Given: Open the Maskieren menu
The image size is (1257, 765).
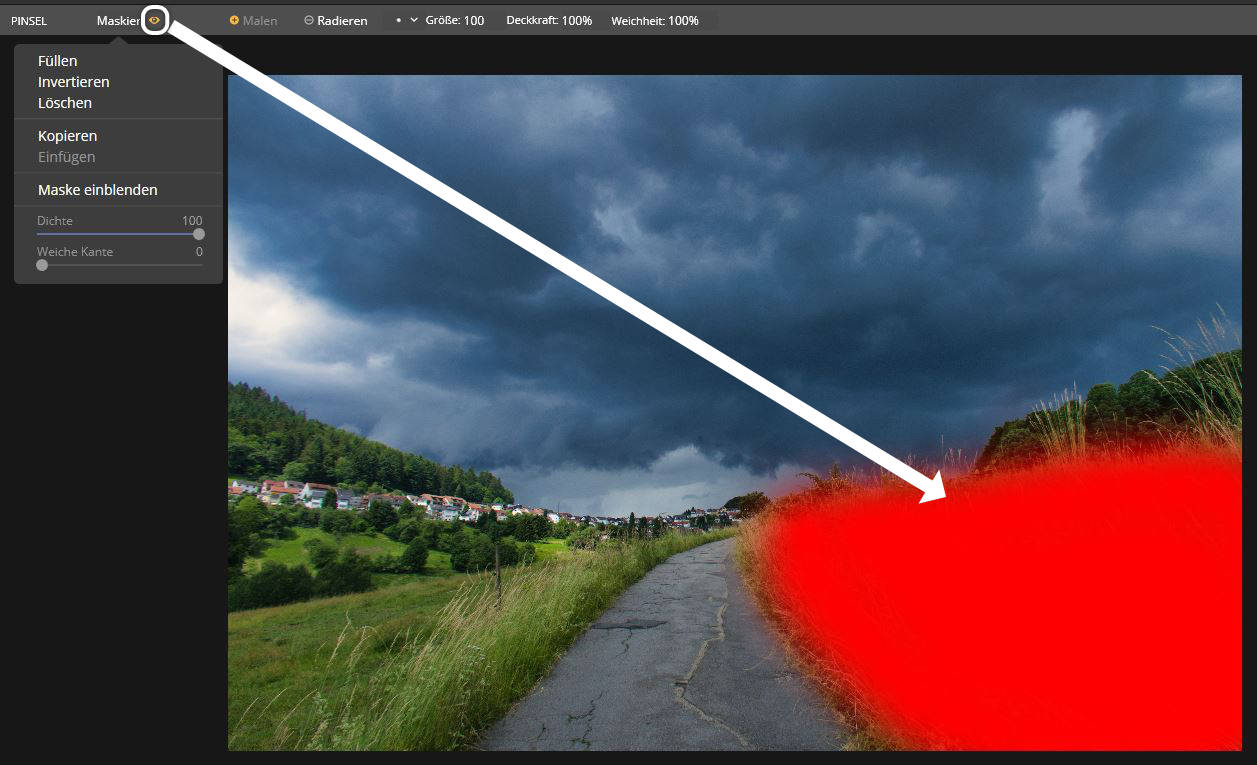Looking at the screenshot, I should pyautogui.click(x=118, y=20).
